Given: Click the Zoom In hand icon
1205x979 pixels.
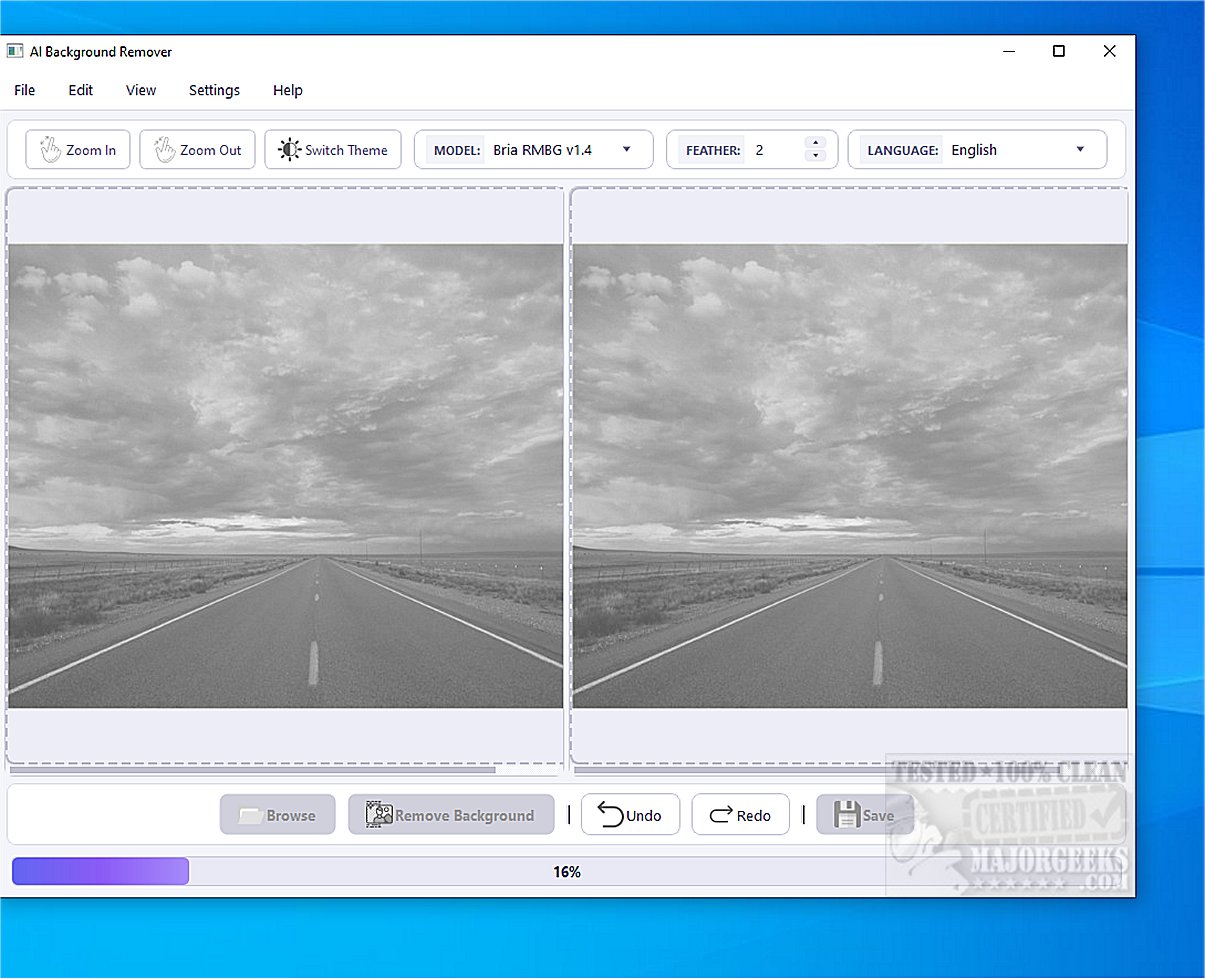Looking at the screenshot, I should tap(50, 150).
